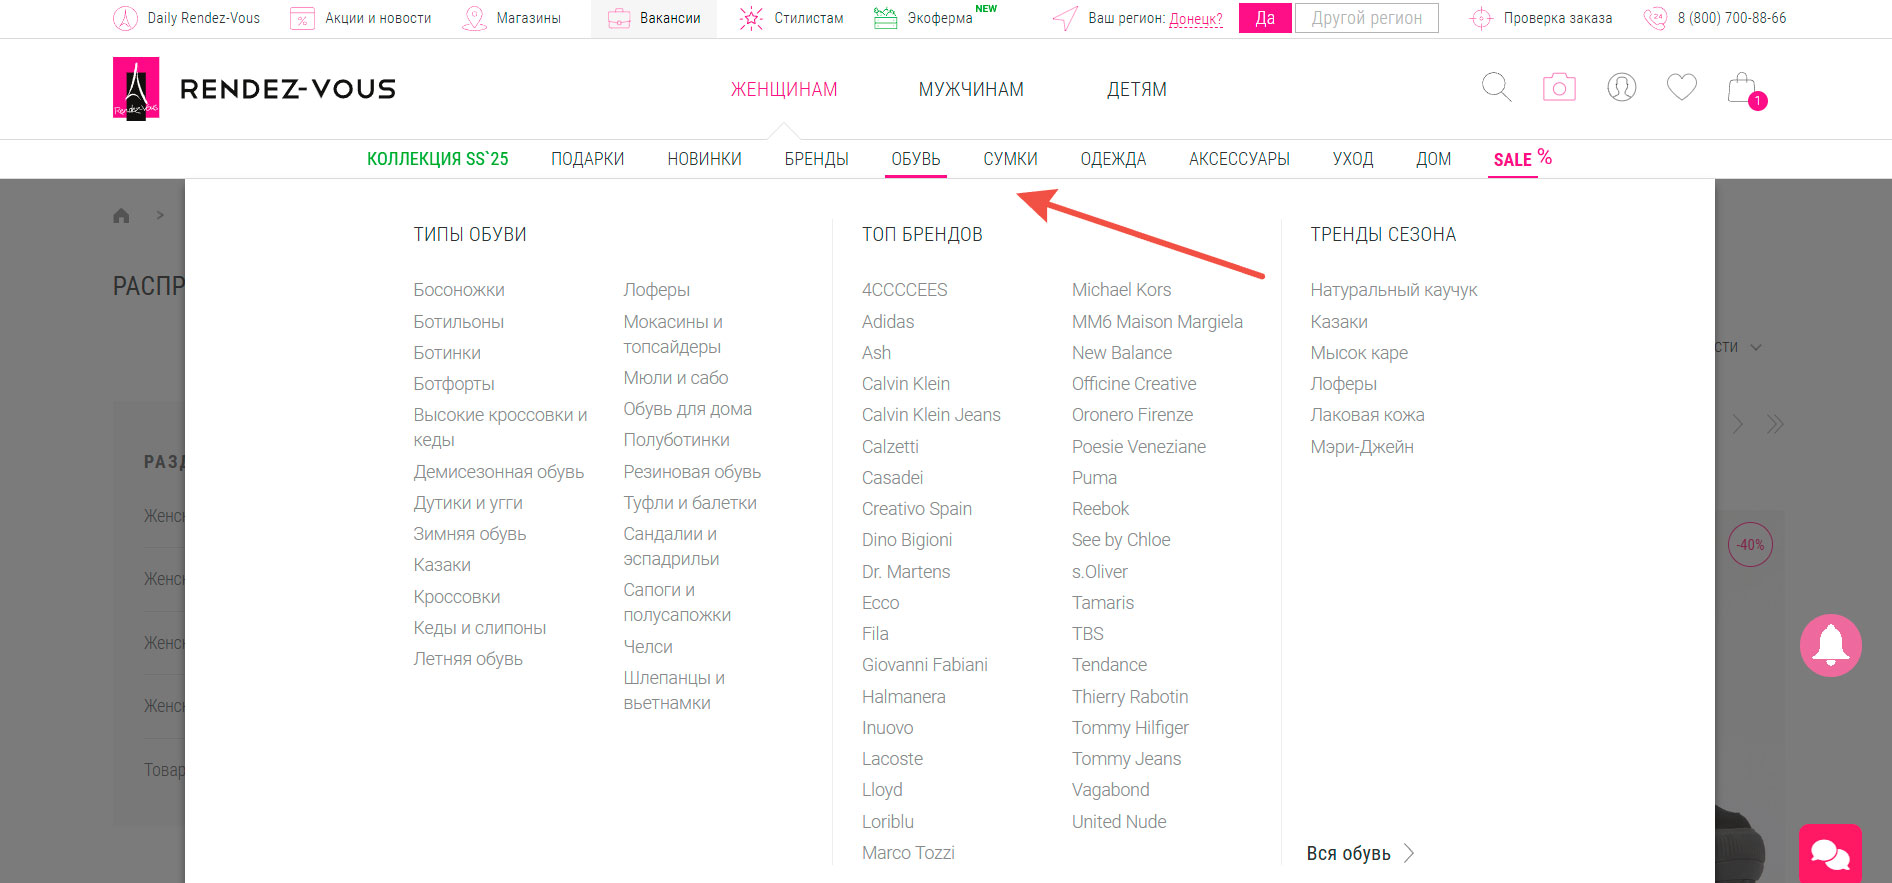Open photo search camera icon
This screenshot has height=883, width=1892.
pyautogui.click(x=1559, y=87)
